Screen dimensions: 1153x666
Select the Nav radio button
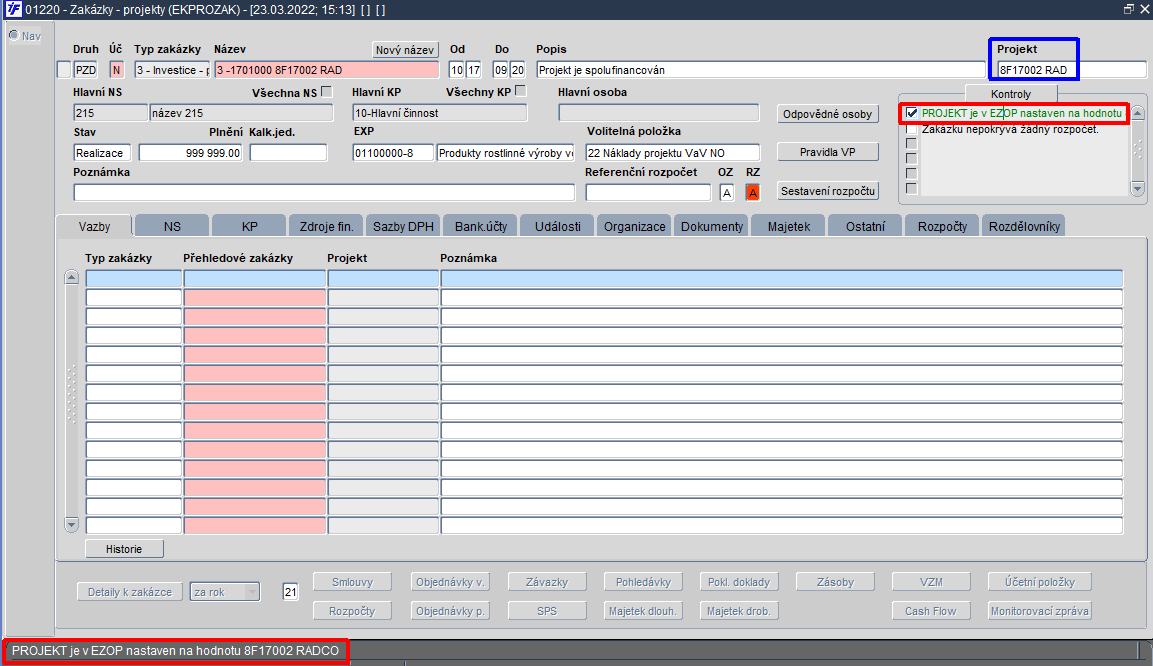(13, 35)
